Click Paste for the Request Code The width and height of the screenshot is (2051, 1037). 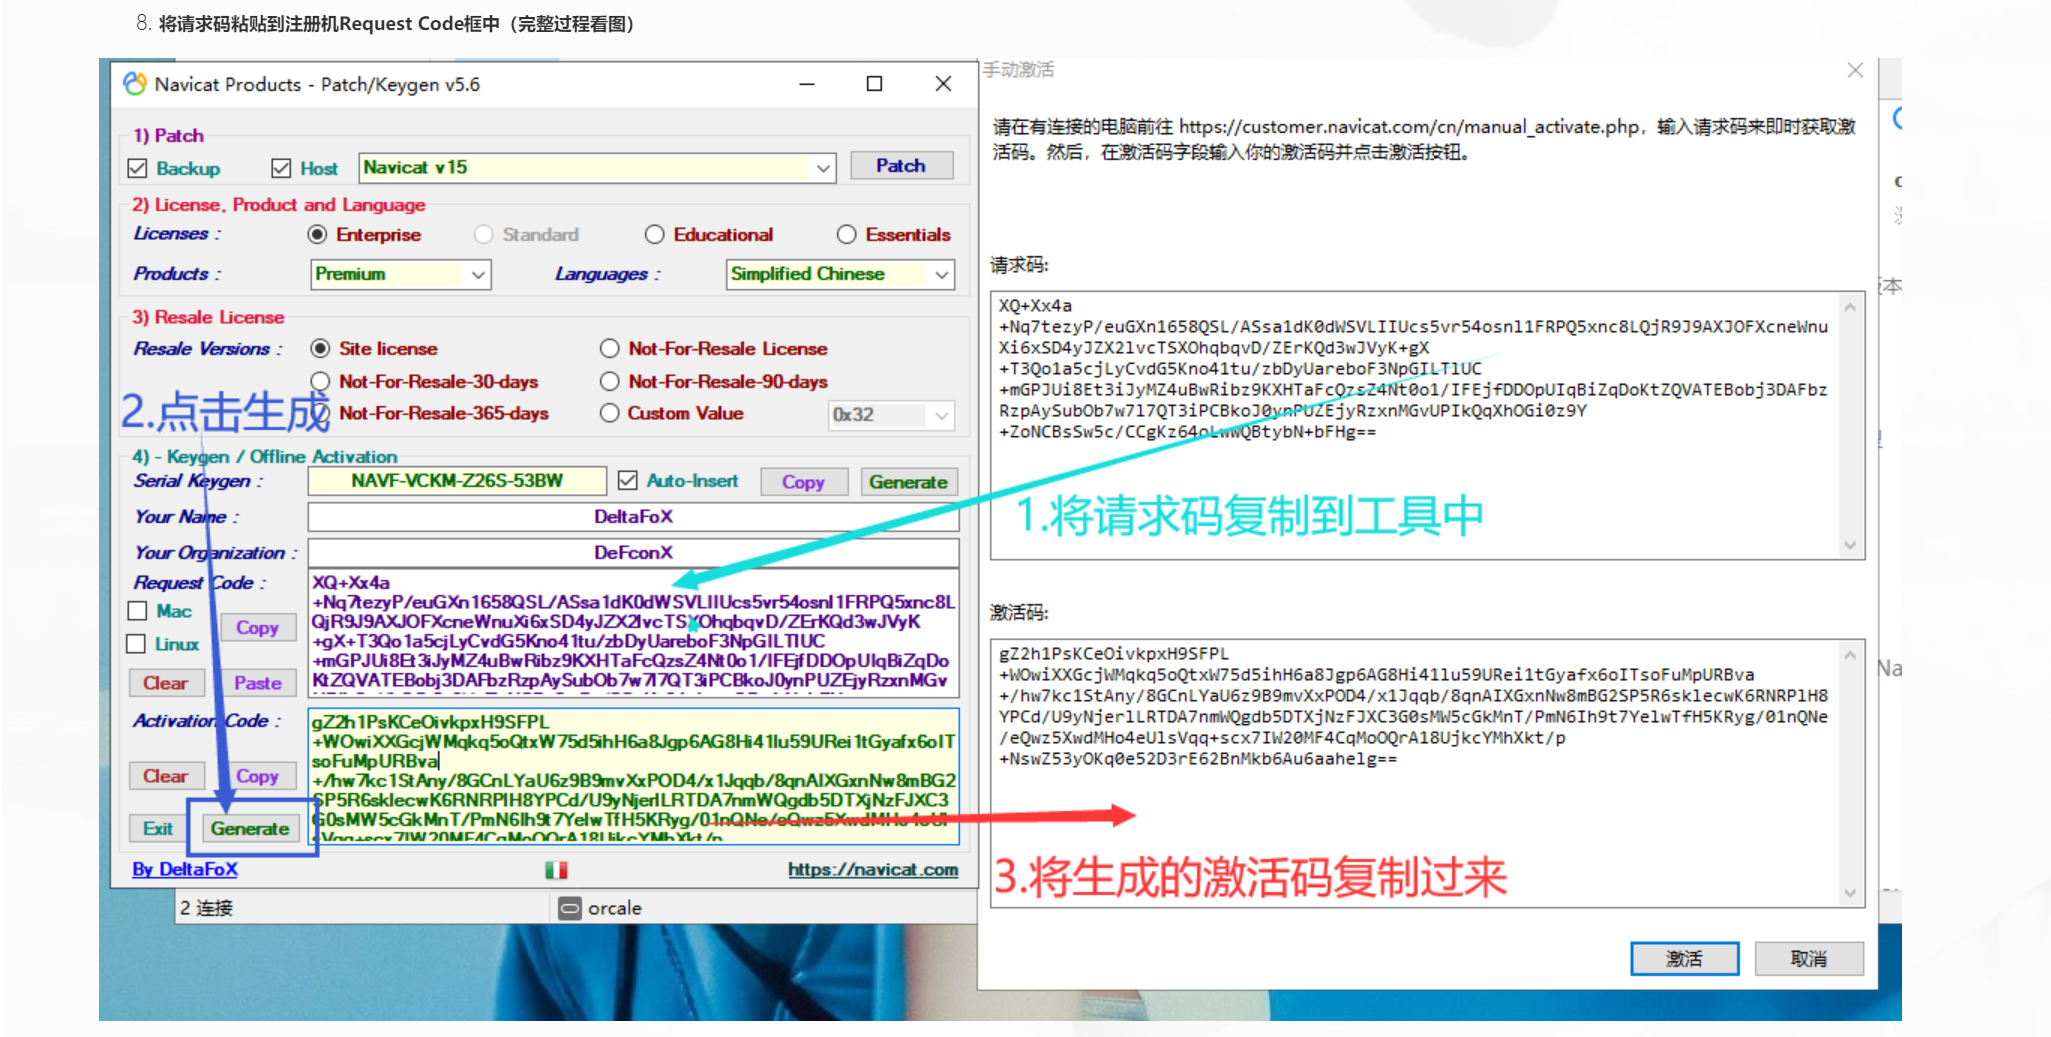click(257, 683)
